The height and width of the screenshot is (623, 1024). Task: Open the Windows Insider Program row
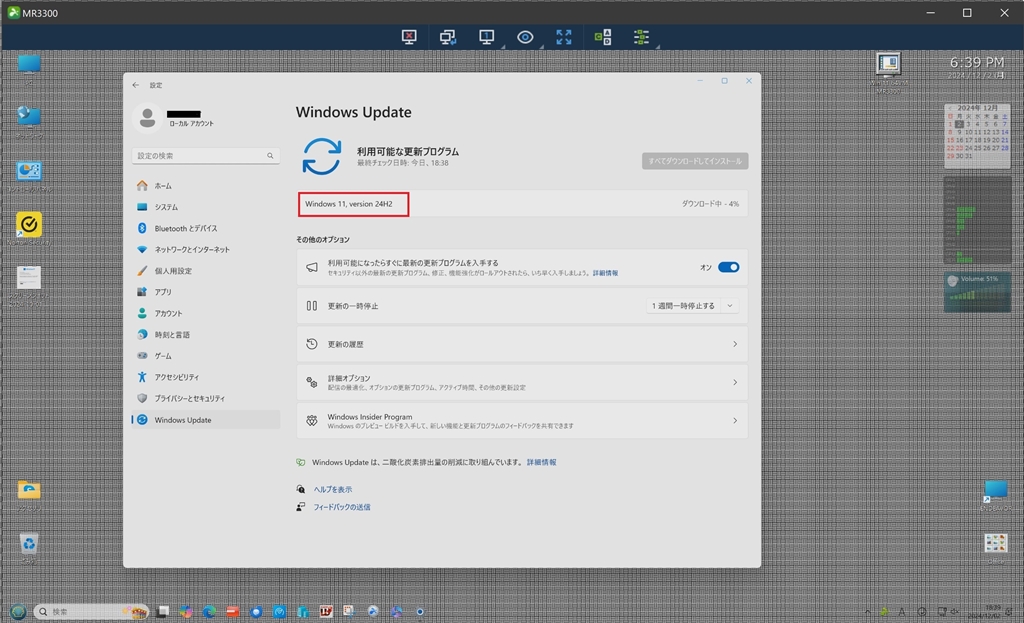pos(522,421)
